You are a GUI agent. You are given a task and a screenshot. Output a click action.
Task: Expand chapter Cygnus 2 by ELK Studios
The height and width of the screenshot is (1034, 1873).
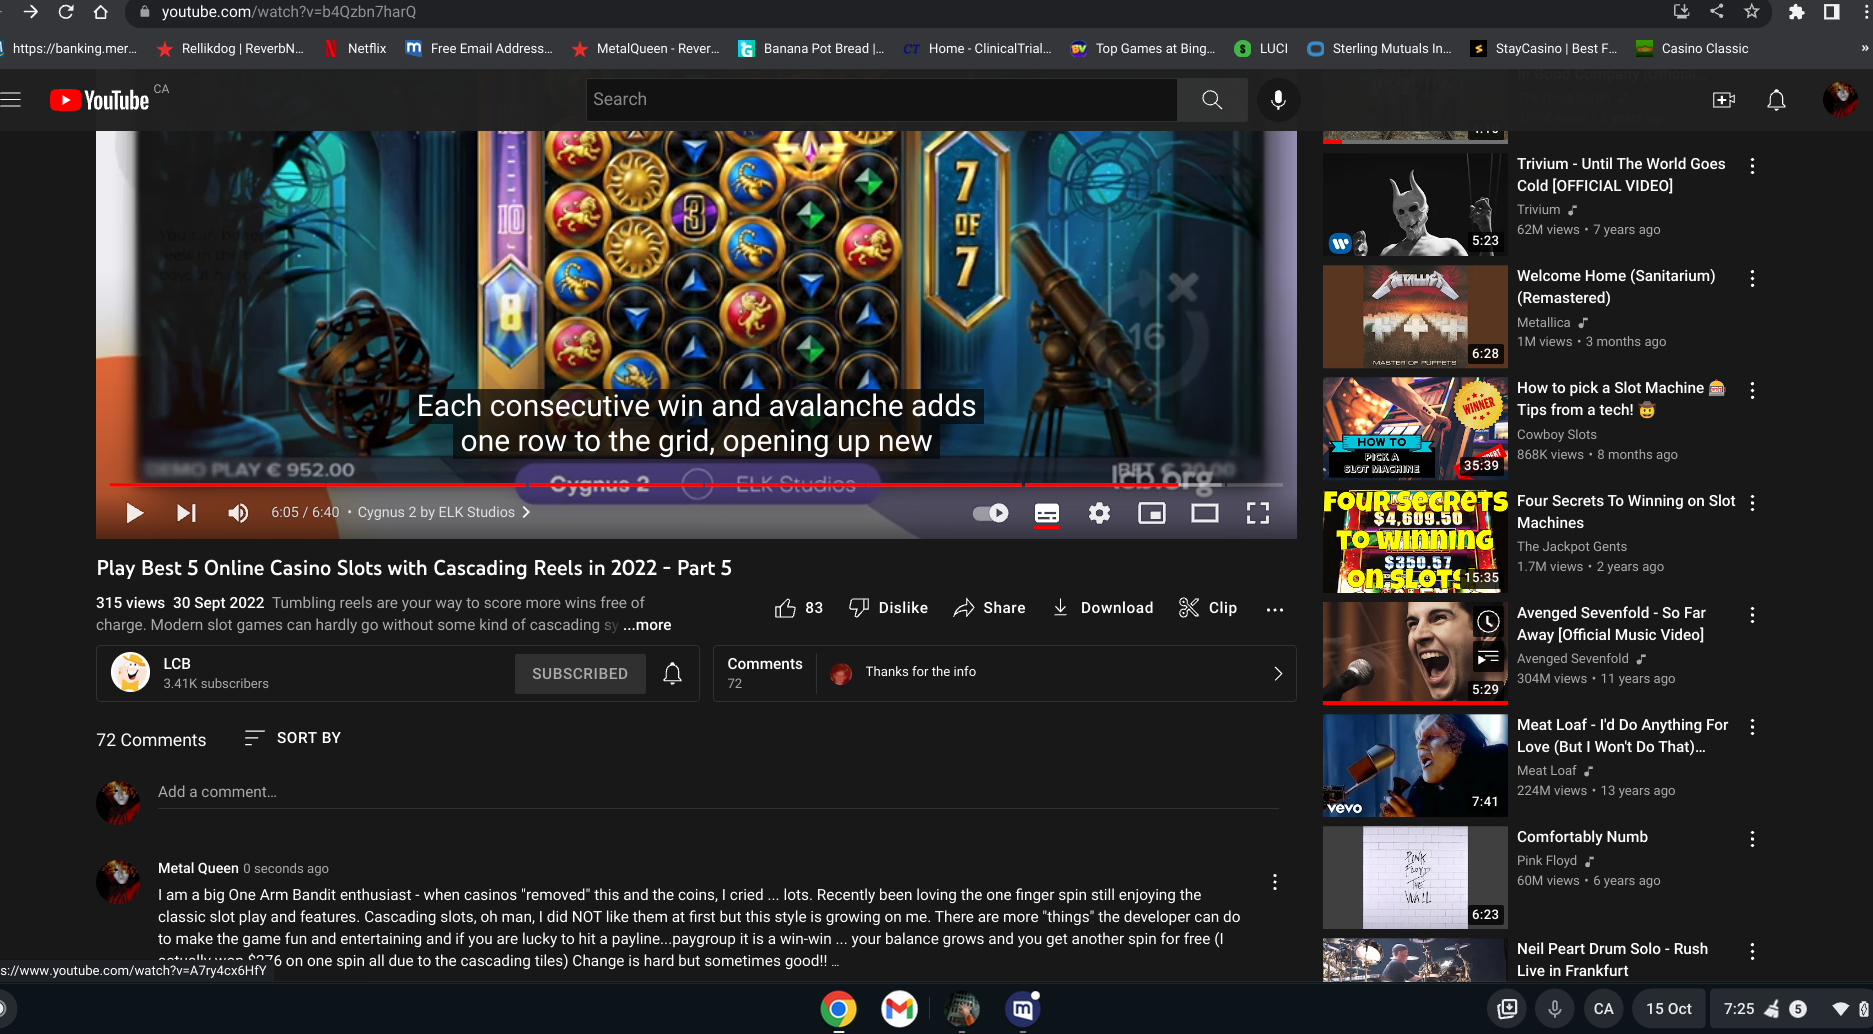point(444,512)
